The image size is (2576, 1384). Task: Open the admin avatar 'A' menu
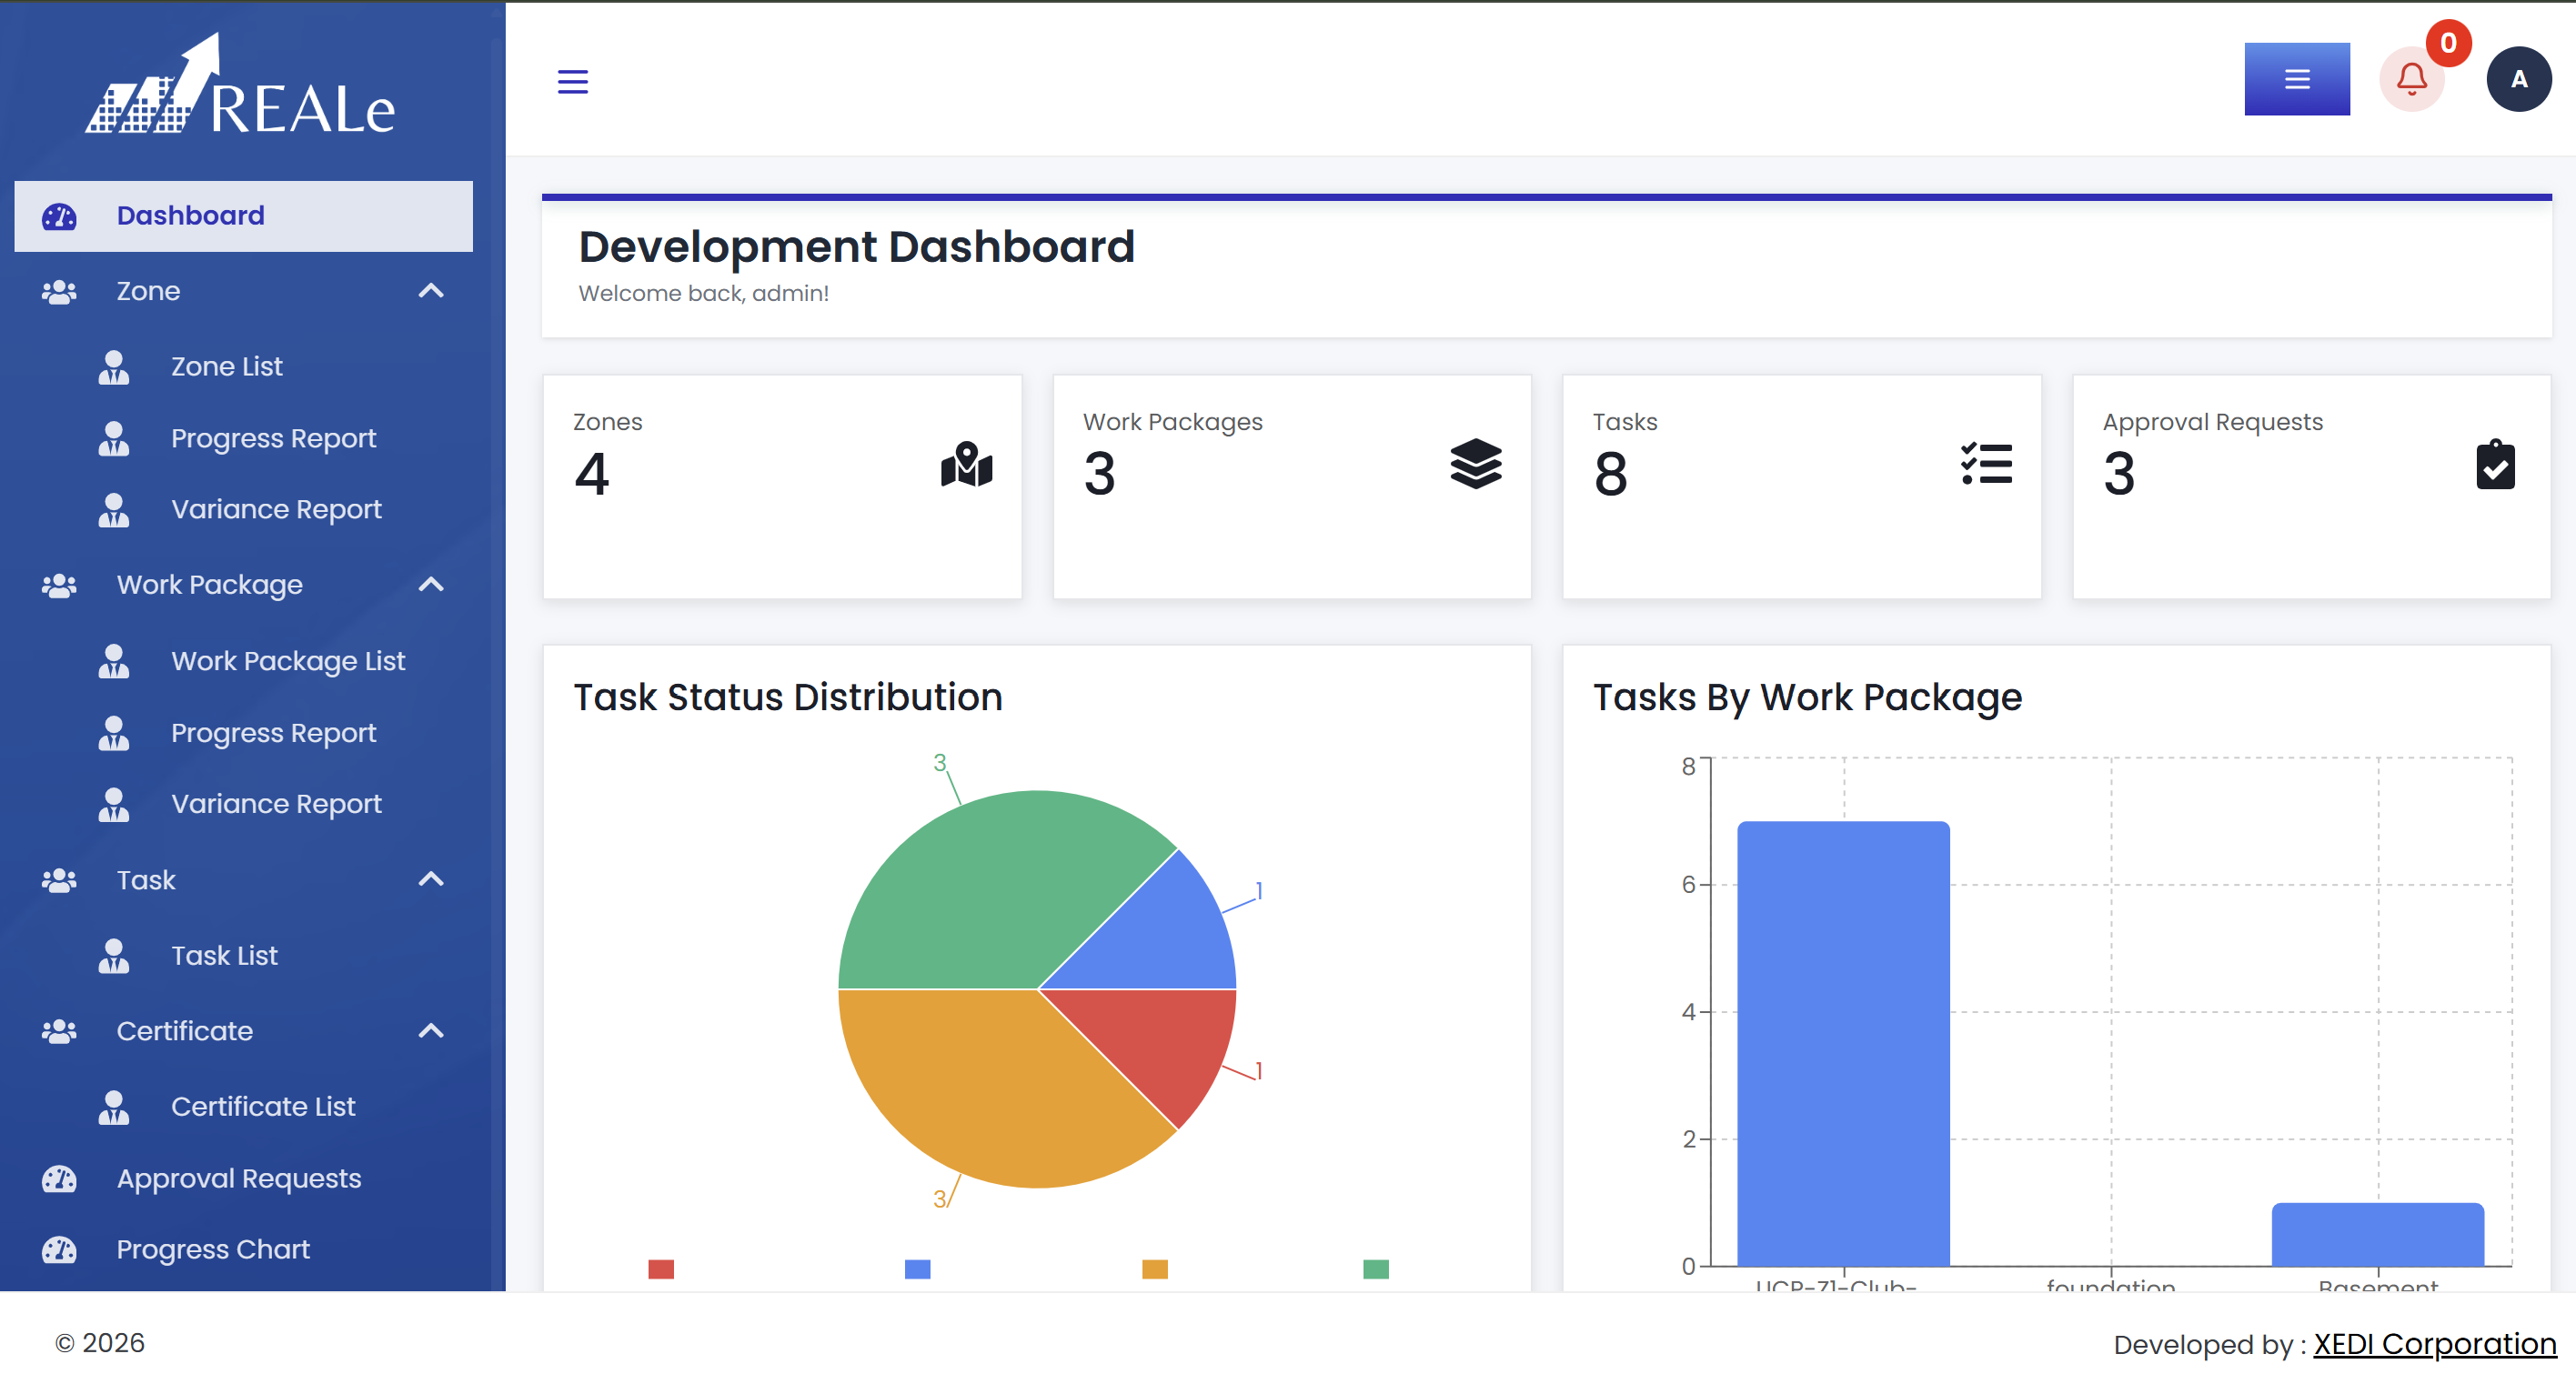click(2518, 79)
